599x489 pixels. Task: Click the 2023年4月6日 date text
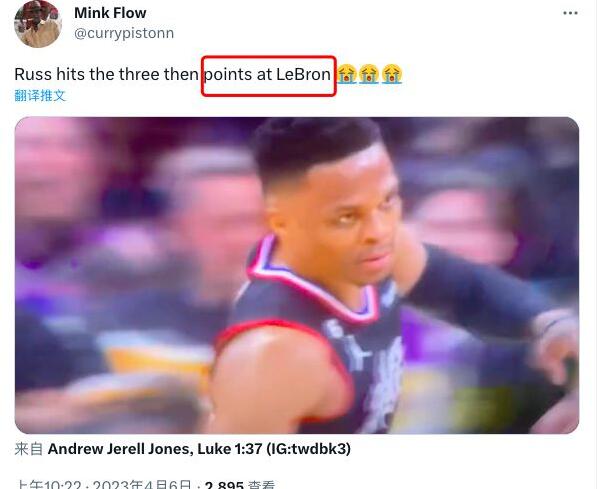(x=141, y=485)
